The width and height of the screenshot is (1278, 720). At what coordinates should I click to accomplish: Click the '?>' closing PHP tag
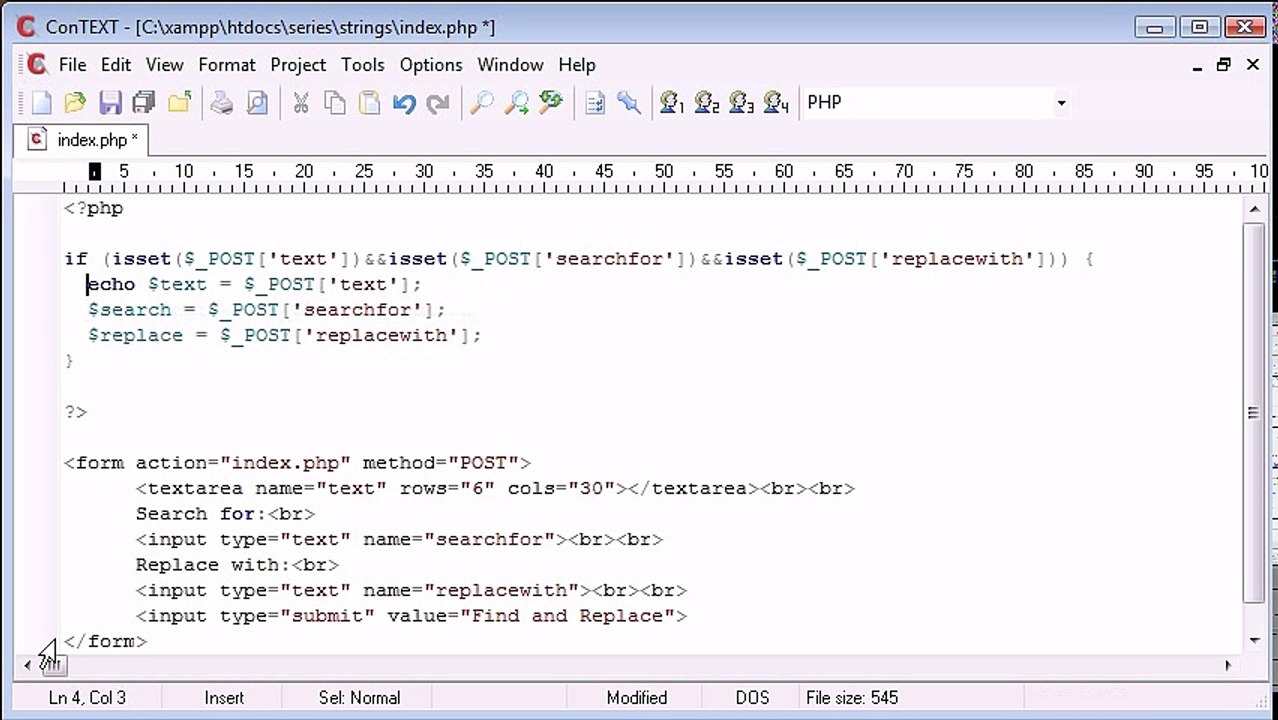point(75,412)
